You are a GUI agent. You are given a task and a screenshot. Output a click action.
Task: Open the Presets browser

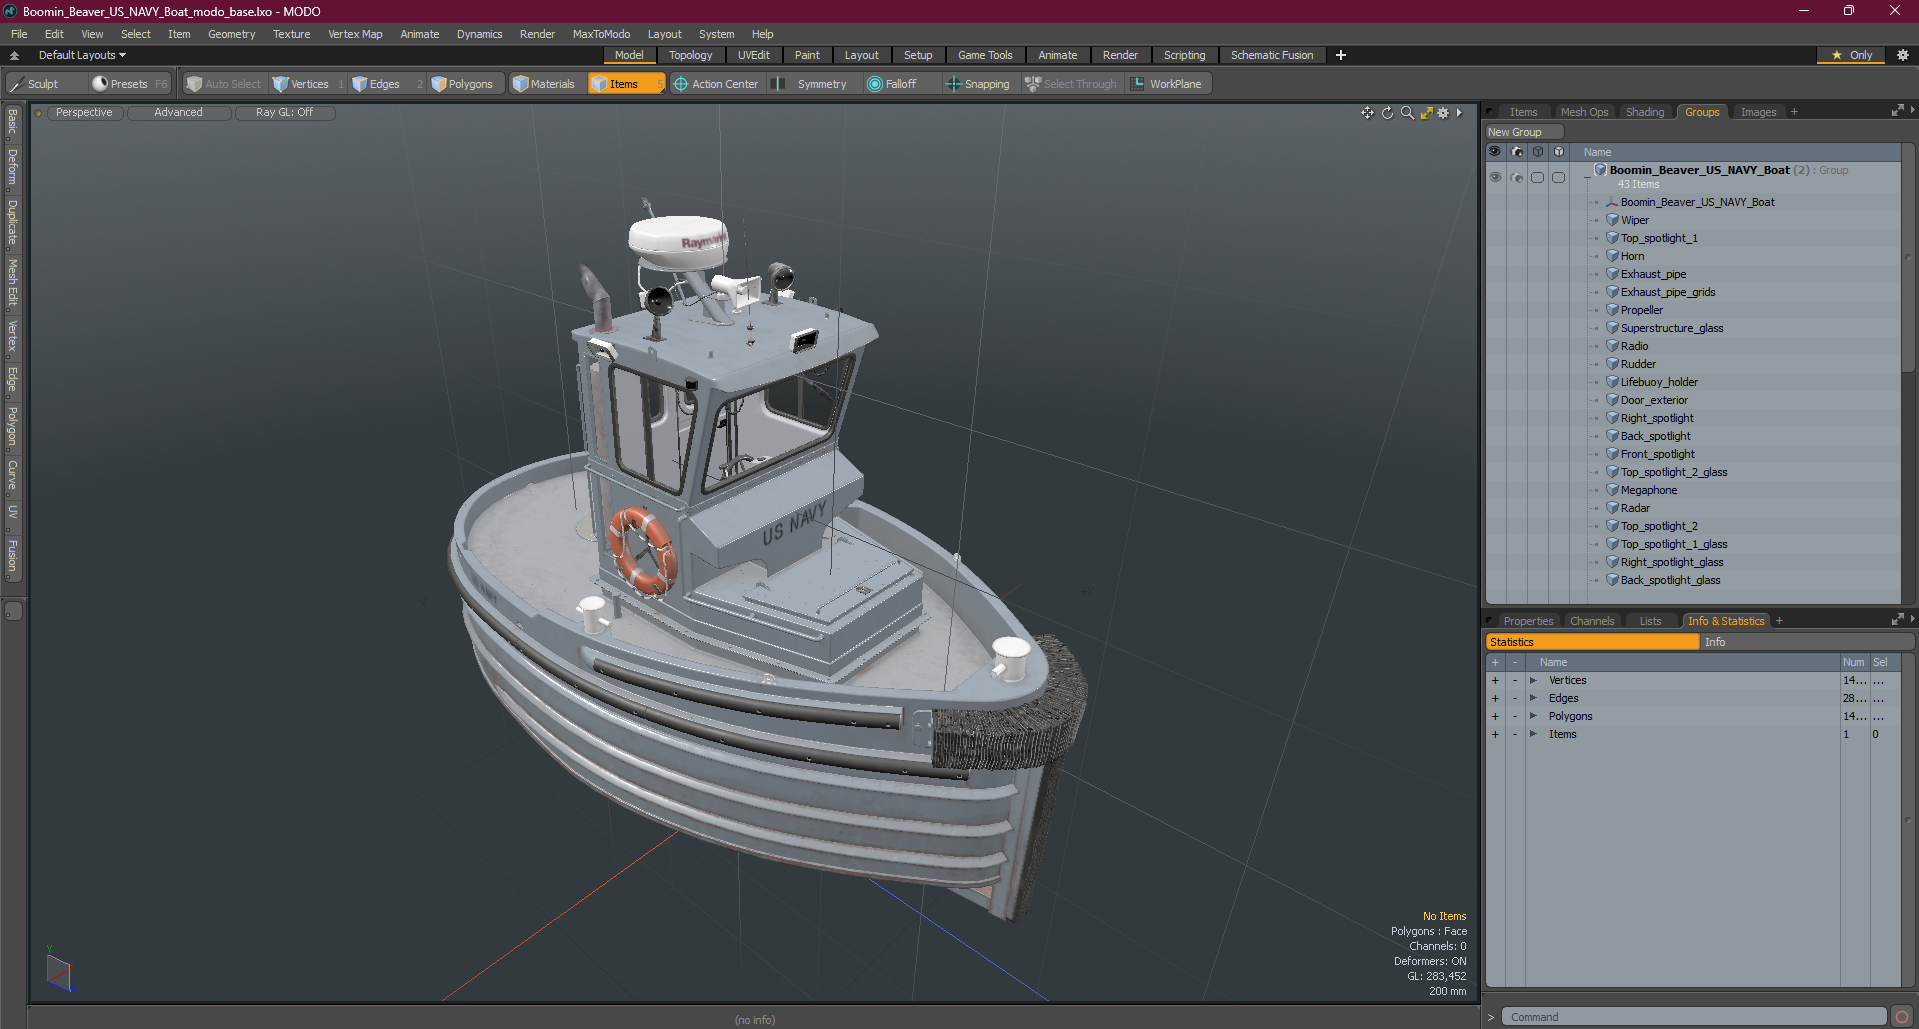pos(129,84)
